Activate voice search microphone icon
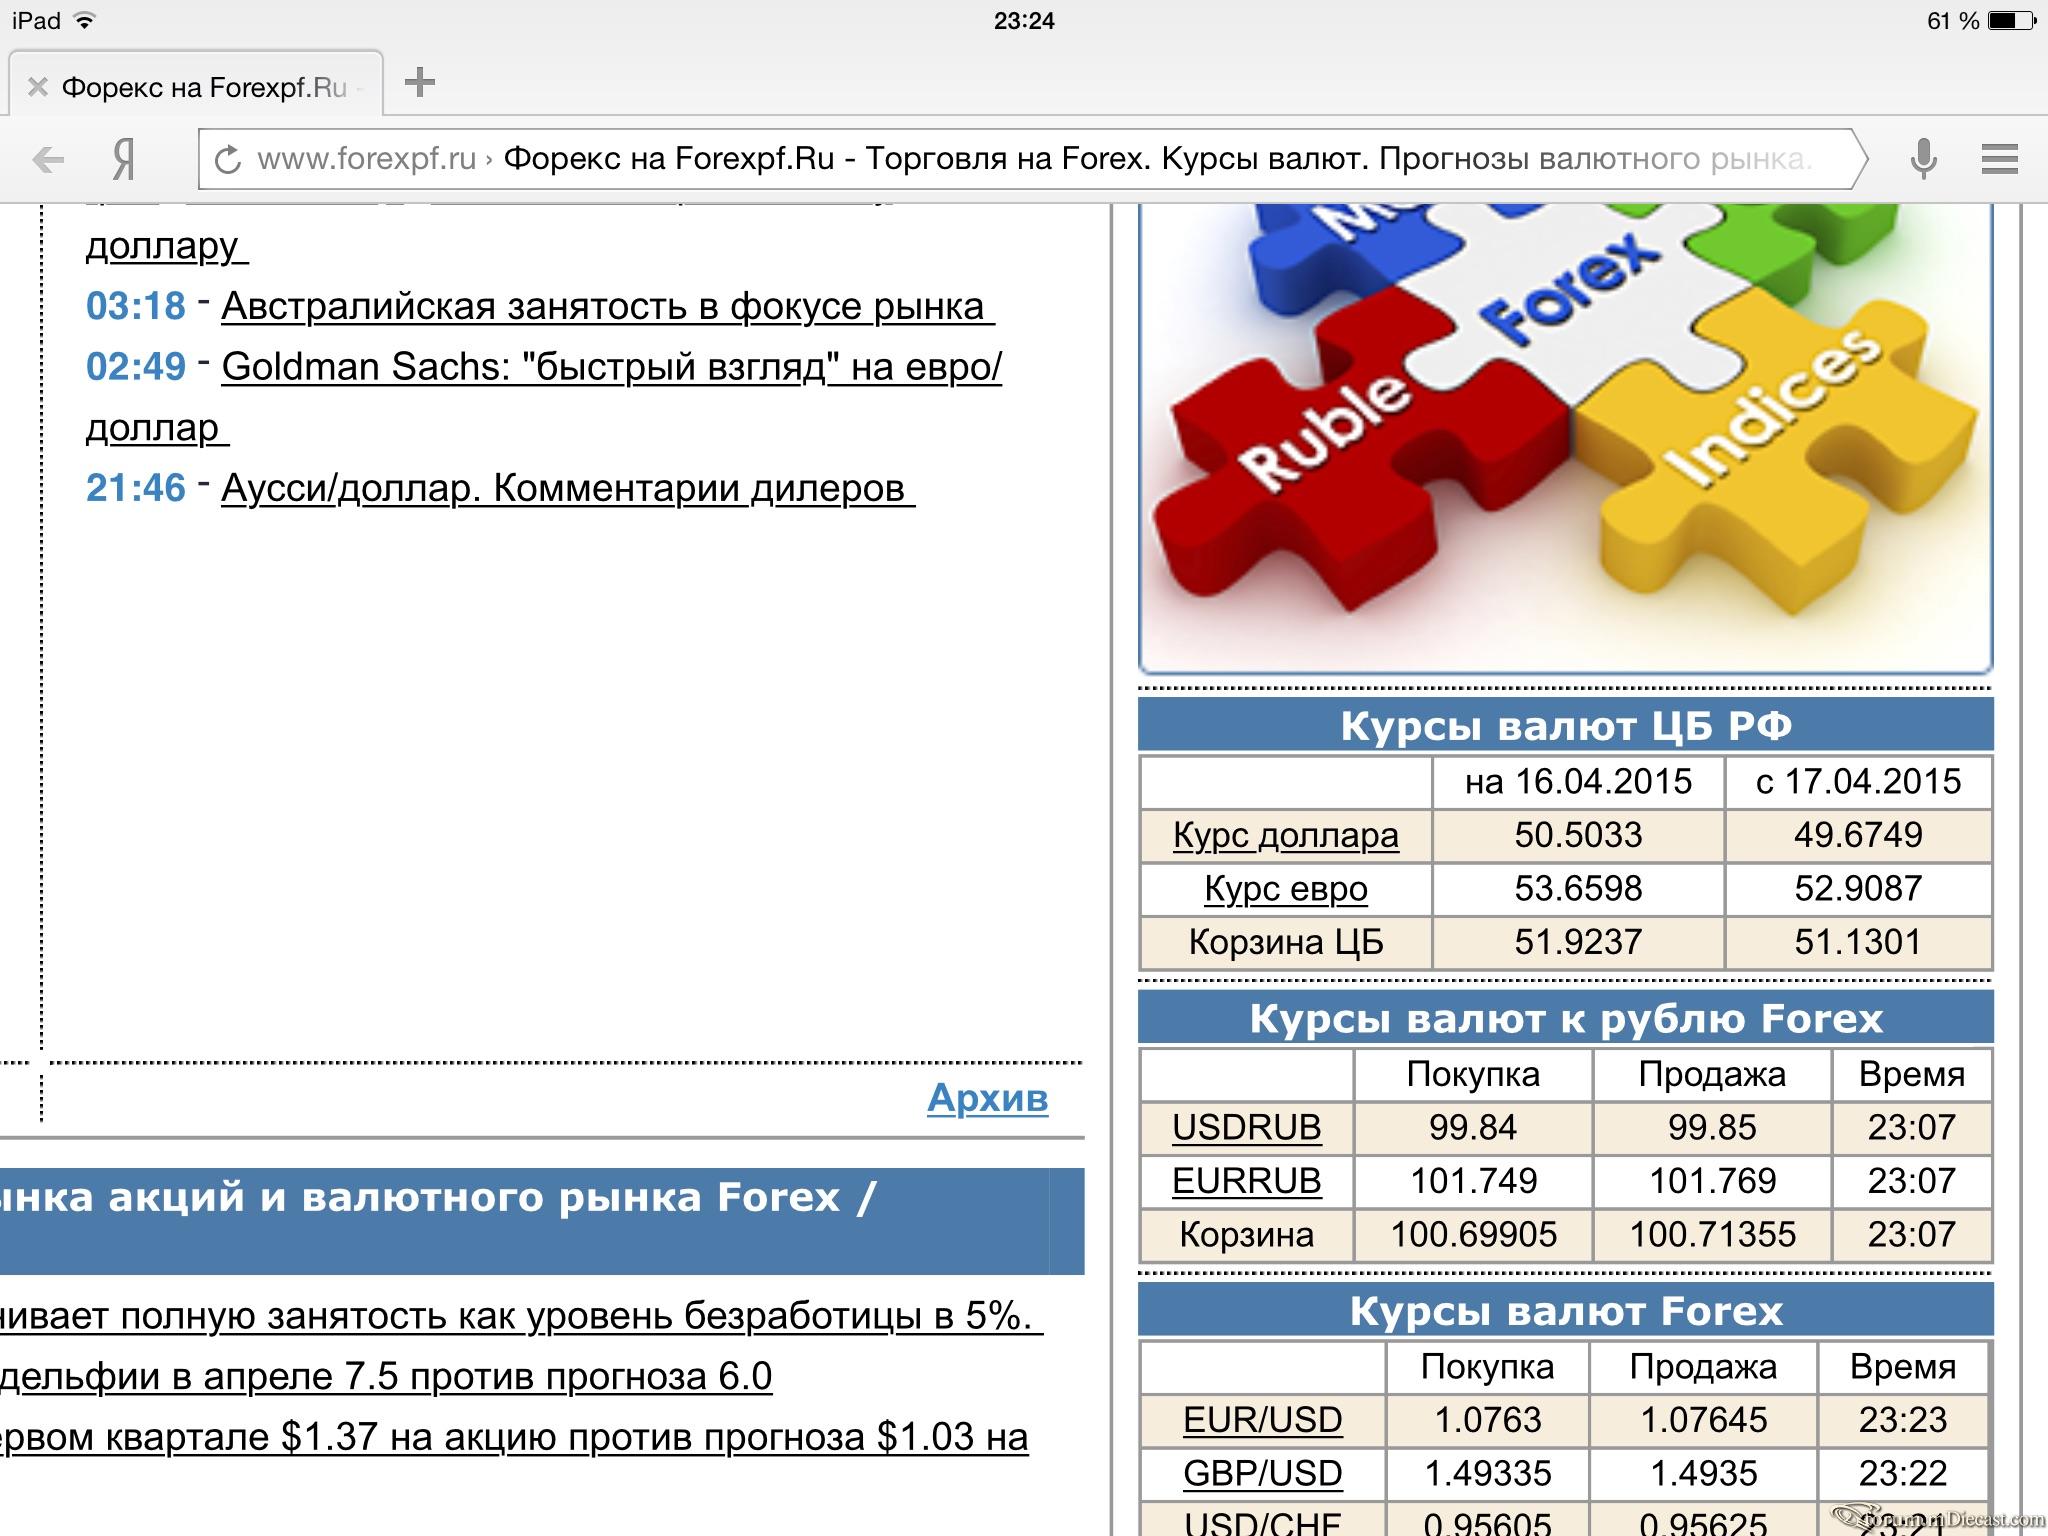This screenshot has height=1536, width=2048. coord(1923,159)
